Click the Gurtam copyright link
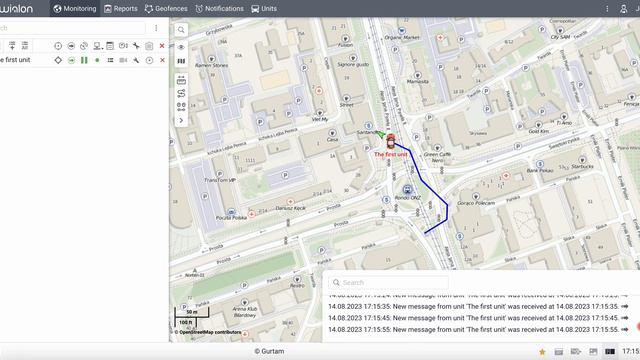This screenshot has width=640, height=360. 269,351
